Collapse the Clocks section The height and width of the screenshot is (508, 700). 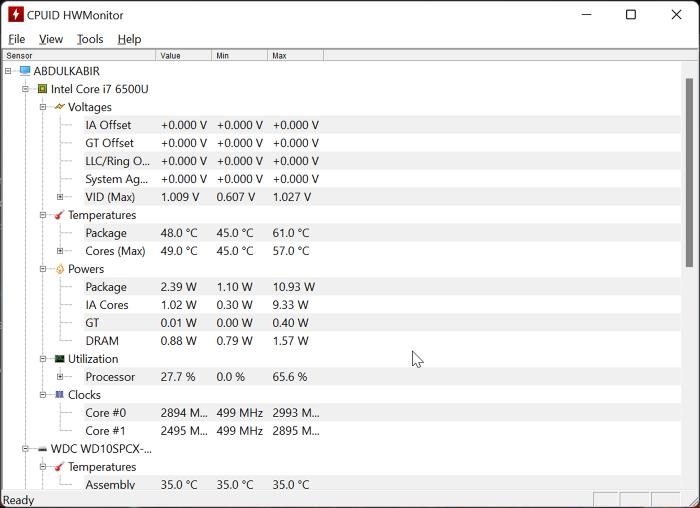(43, 395)
